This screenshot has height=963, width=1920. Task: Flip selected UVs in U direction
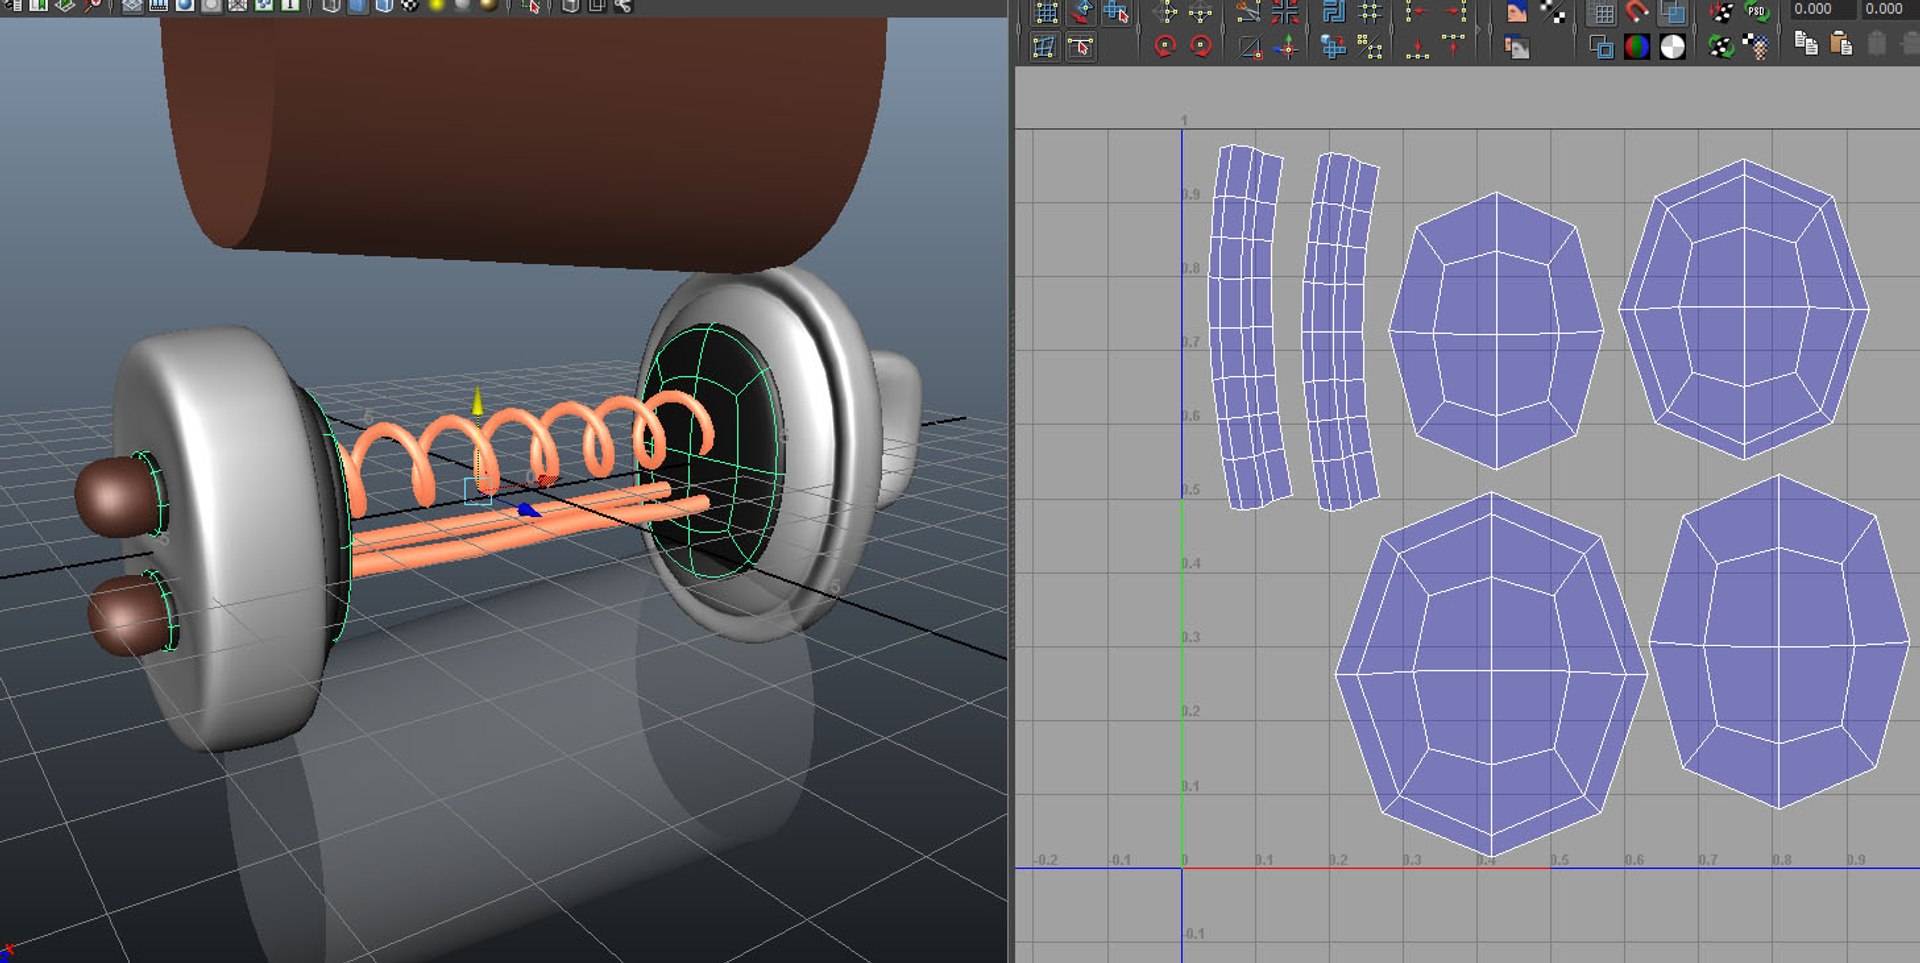(1166, 12)
